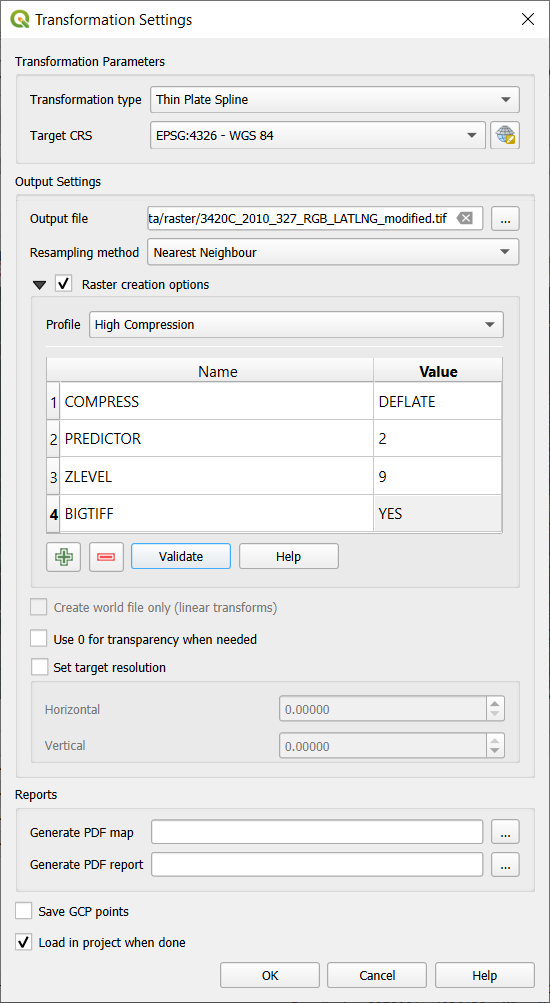
Task: Toggle the Raster creation options checkbox
Action: 63,284
